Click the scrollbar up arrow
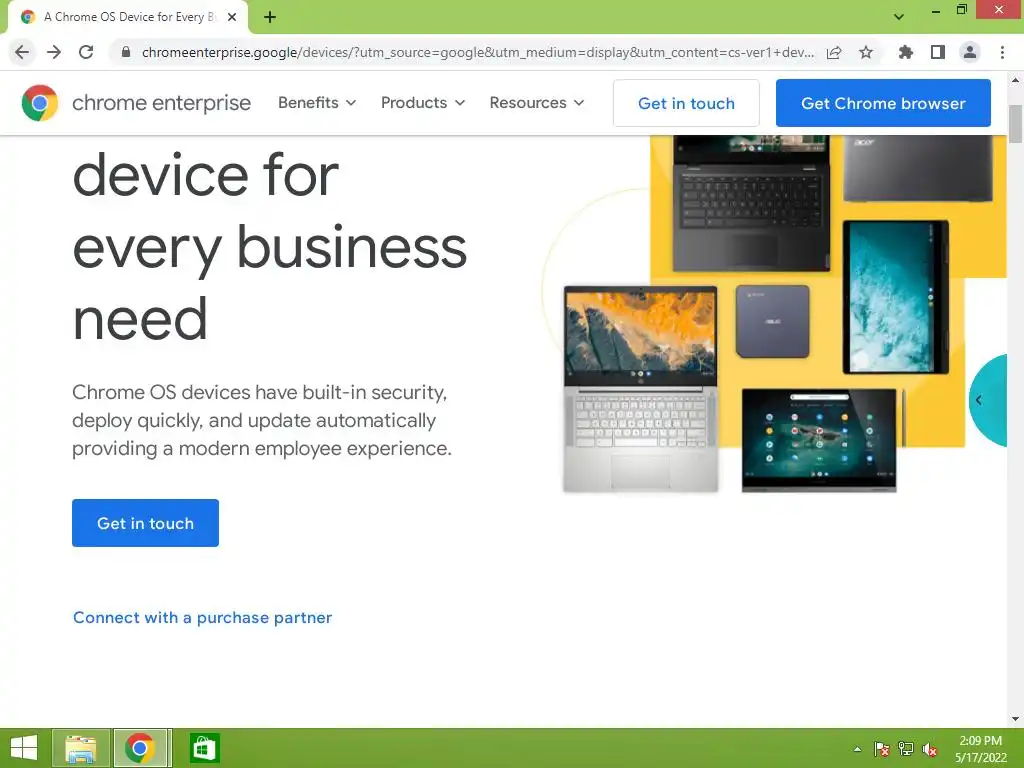 coord(1015,80)
